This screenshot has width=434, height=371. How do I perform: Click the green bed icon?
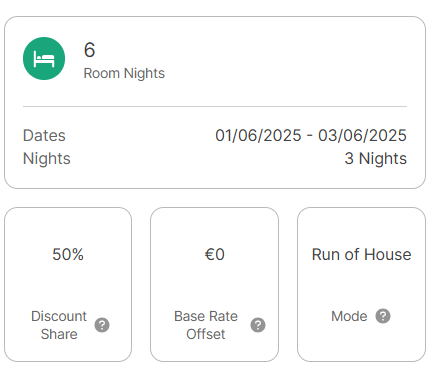tap(44, 59)
